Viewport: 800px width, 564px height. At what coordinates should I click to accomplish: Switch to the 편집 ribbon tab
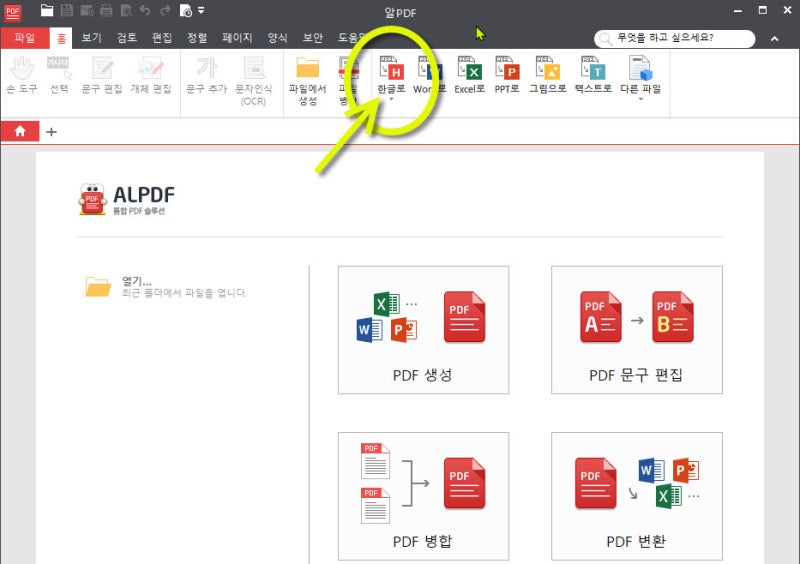162,38
